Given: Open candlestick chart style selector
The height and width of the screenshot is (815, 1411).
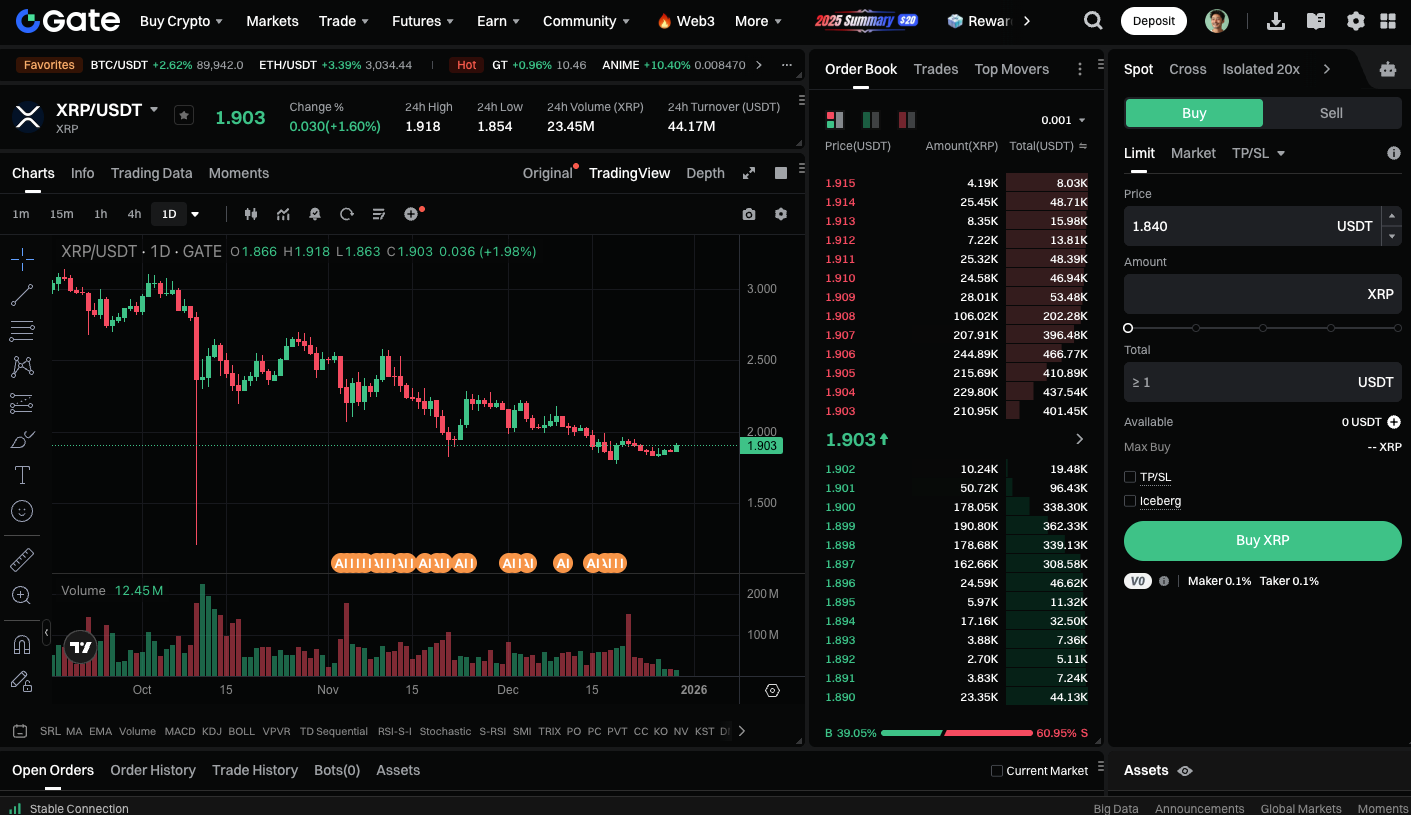Looking at the screenshot, I should click(x=251, y=214).
